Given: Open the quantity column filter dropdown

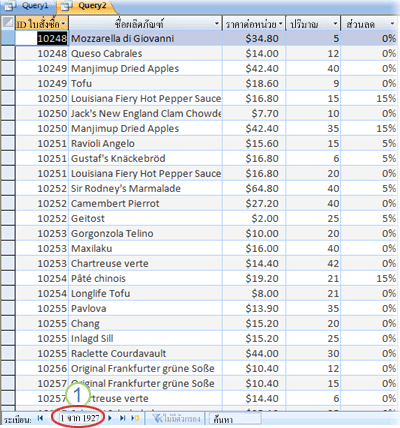Looking at the screenshot, I should point(335,24).
